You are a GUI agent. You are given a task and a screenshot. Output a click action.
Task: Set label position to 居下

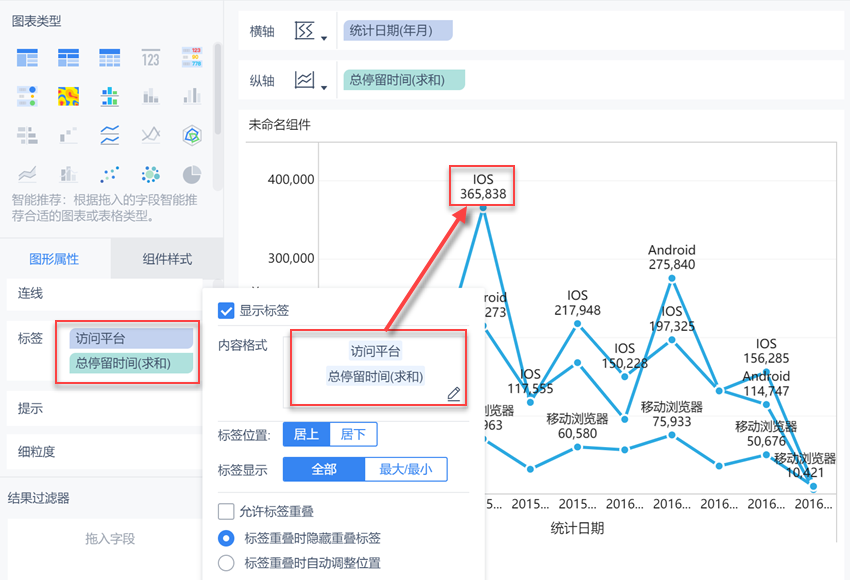353,435
